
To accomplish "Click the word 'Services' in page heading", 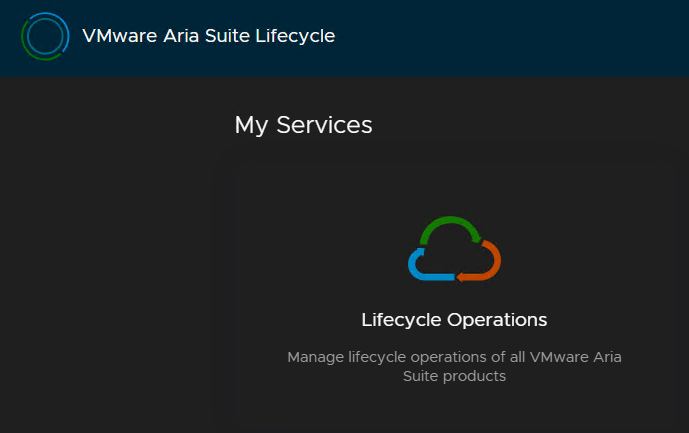I will point(324,125).
